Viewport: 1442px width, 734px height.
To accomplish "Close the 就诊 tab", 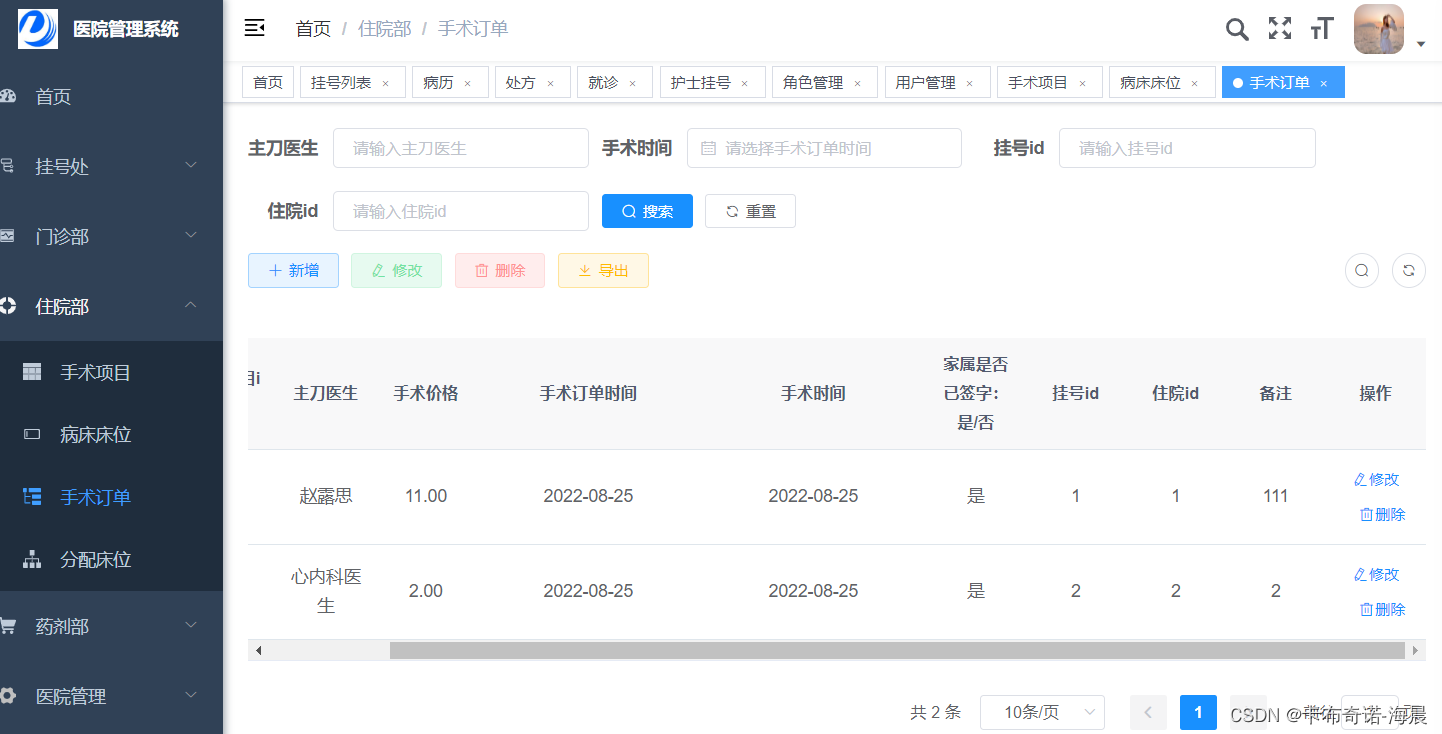I will [632, 84].
